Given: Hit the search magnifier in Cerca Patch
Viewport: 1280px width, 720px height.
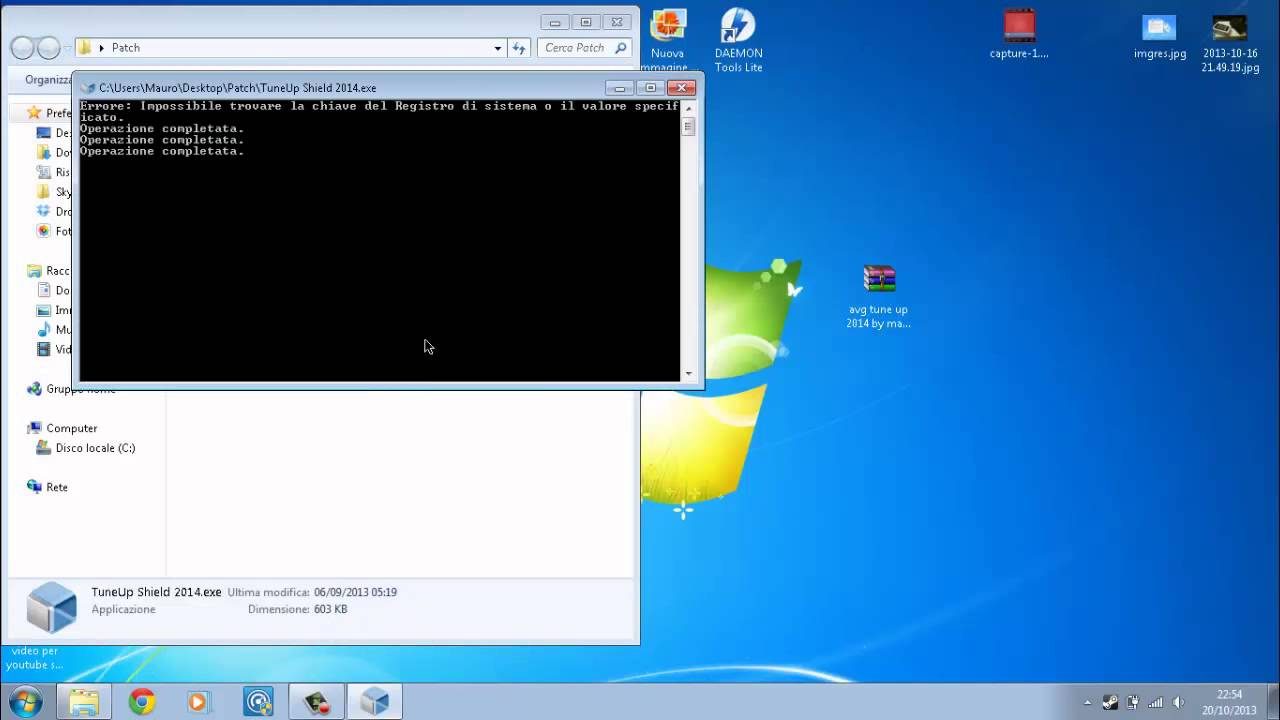Looking at the screenshot, I should pyautogui.click(x=621, y=48).
